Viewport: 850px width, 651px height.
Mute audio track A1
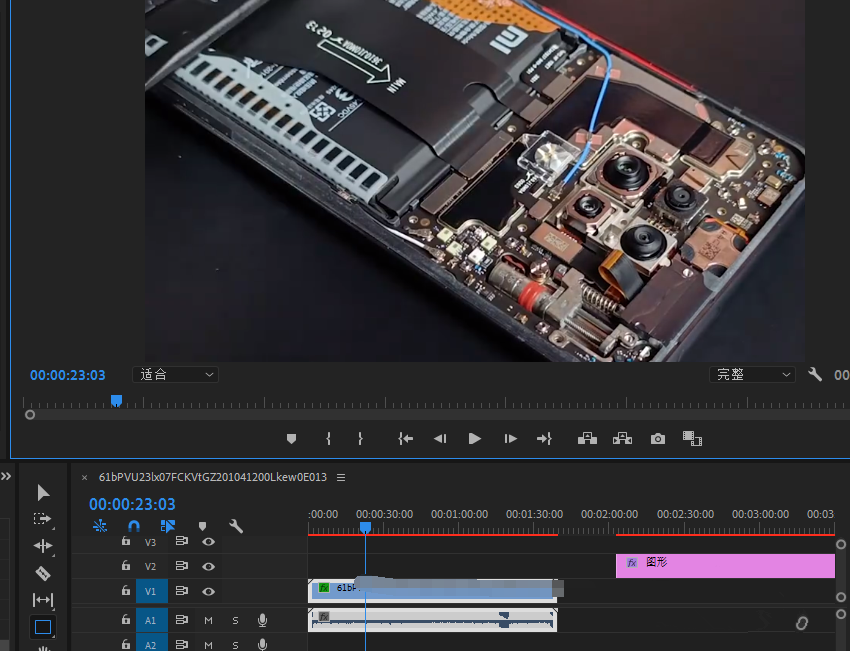[x=209, y=620]
